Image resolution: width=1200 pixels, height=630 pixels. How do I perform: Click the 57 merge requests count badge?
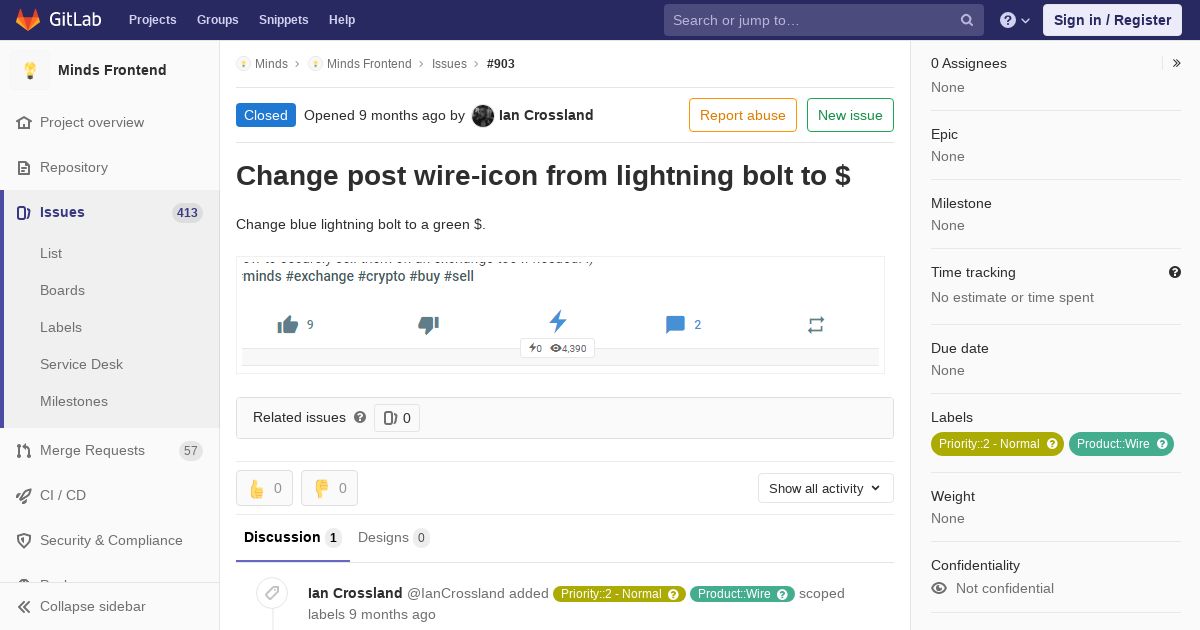[x=191, y=451]
